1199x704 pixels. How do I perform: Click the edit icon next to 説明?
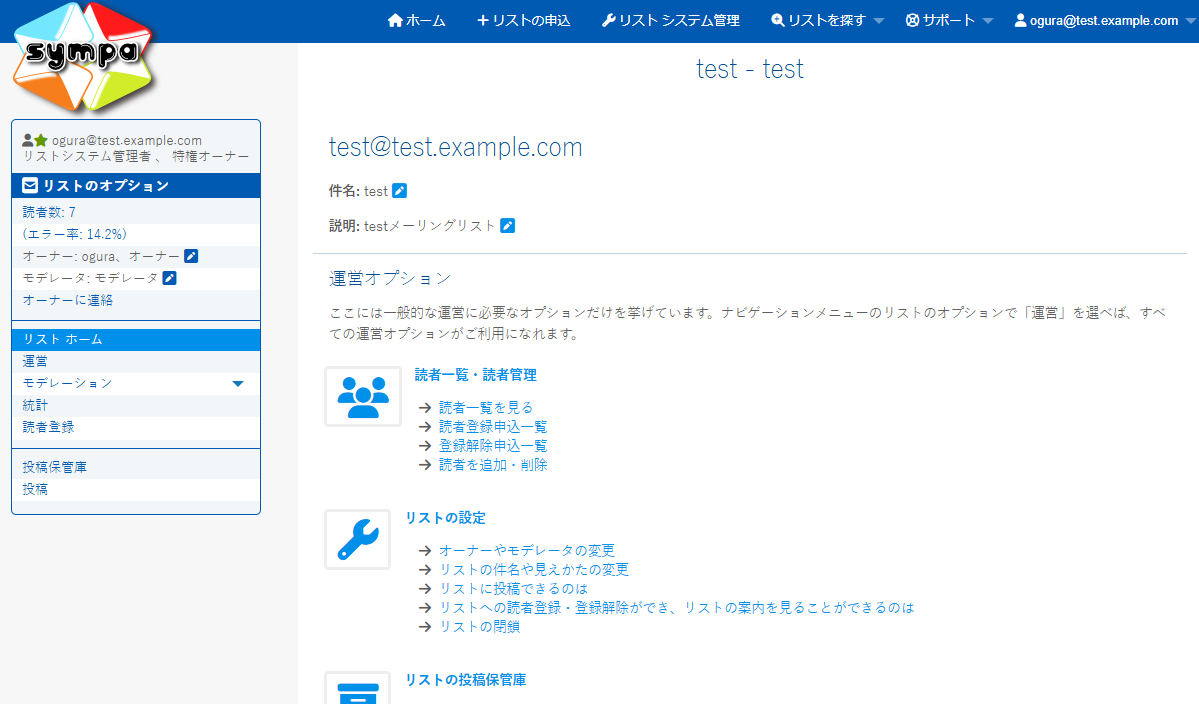[508, 226]
